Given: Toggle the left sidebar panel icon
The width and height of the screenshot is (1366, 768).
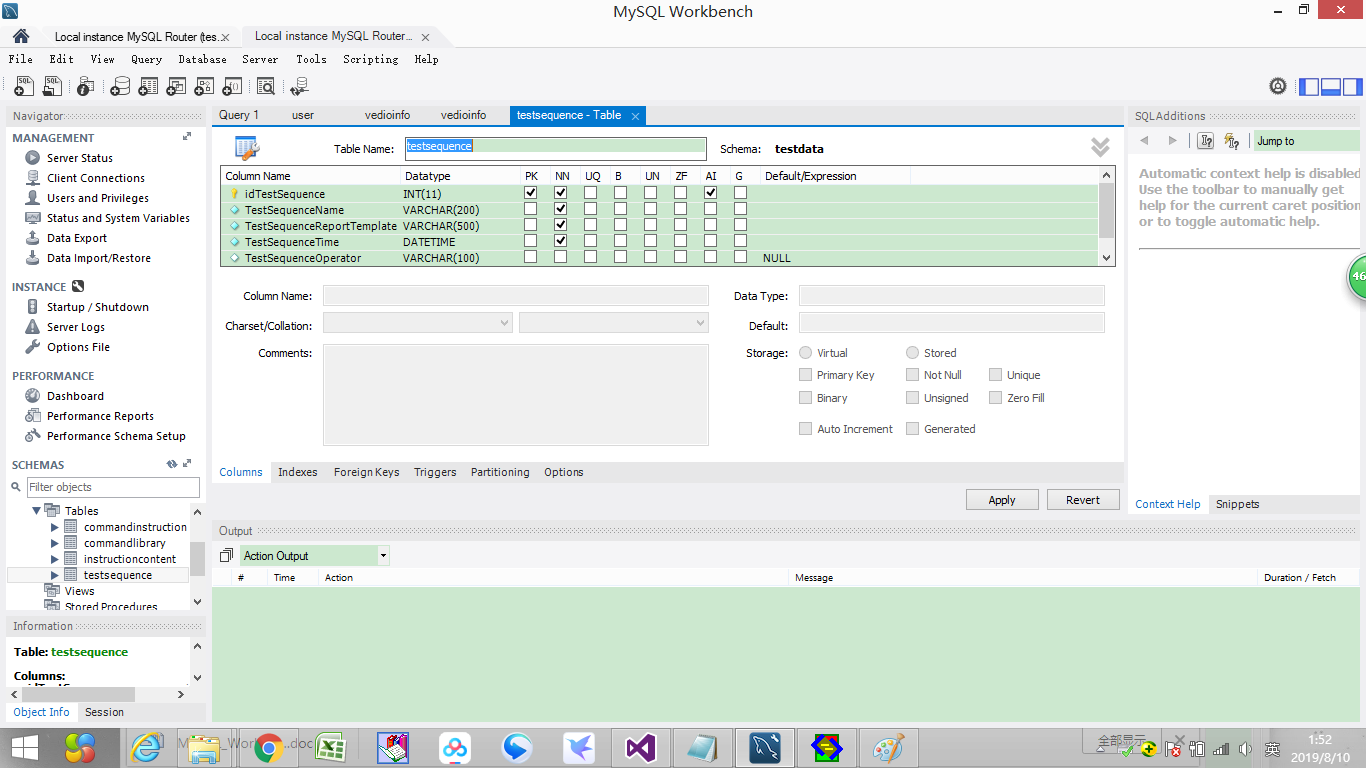Looking at the screenshot, I should click(1309, 86).
